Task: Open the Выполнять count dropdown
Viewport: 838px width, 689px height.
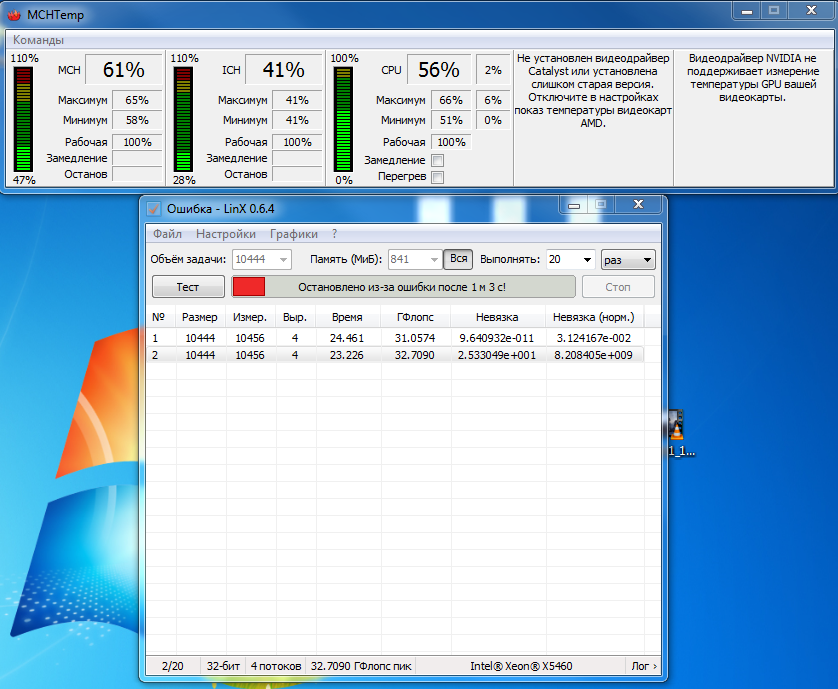Action: (x=587, y=260)
